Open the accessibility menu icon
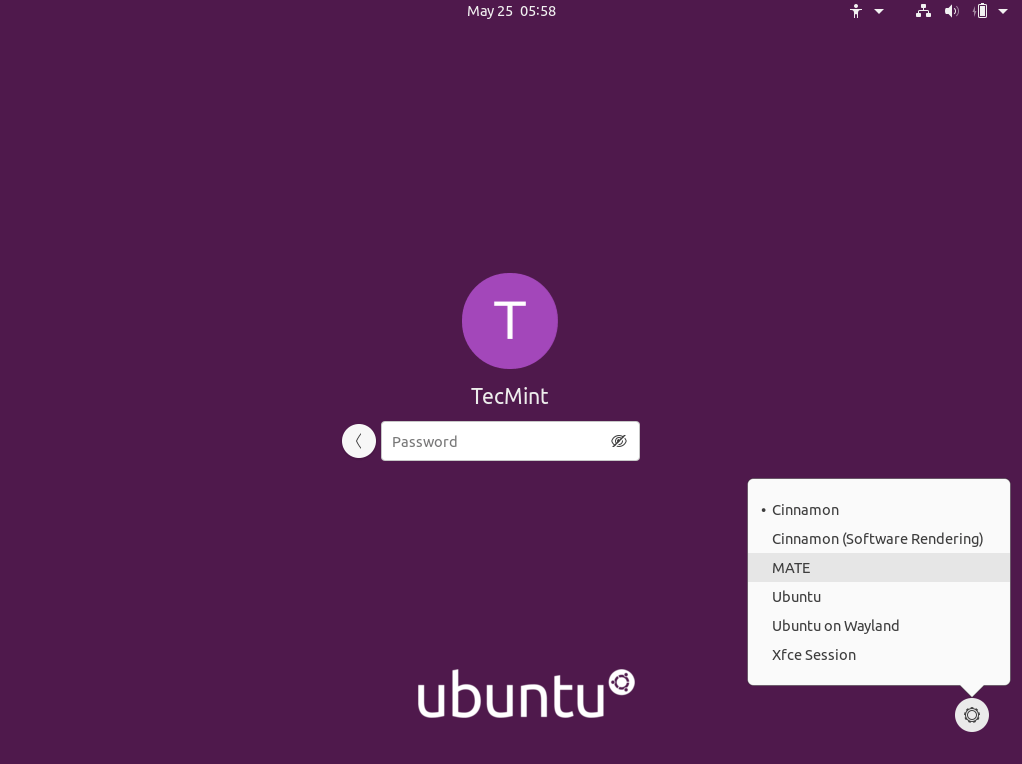1022x764 pixels. 856,11
